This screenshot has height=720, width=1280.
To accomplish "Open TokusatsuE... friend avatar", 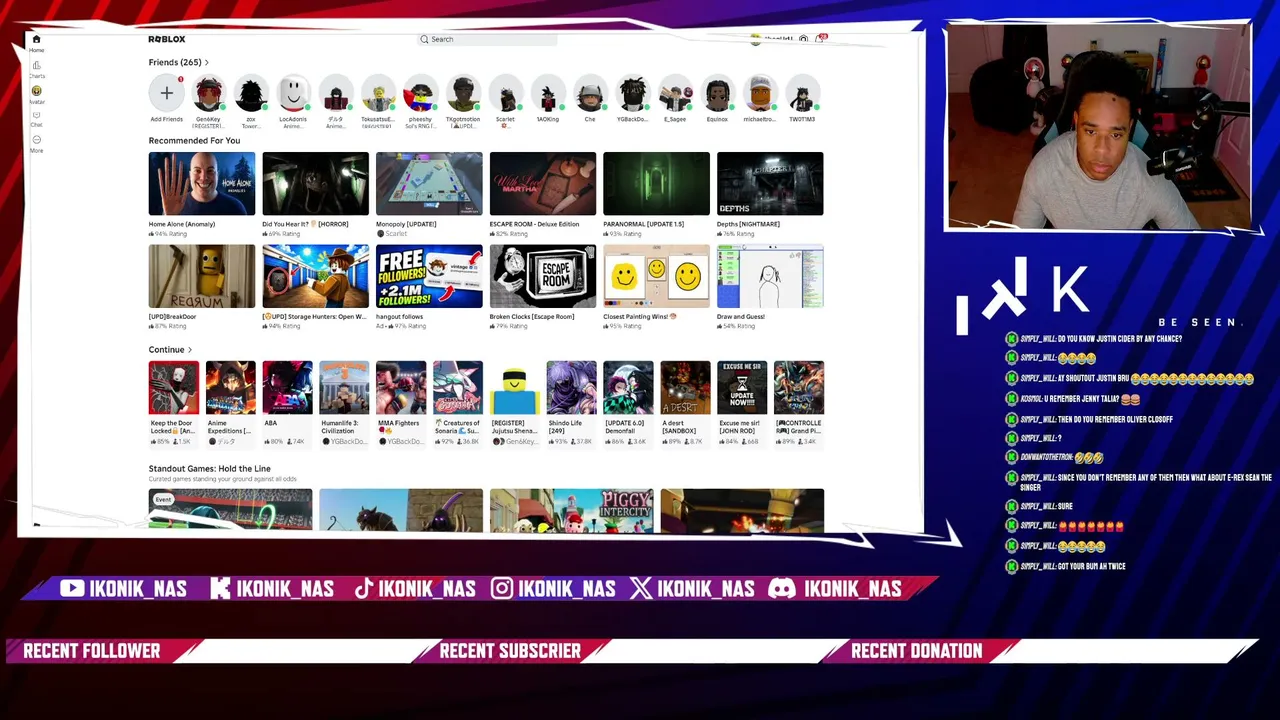I will (x=378, y=93).
